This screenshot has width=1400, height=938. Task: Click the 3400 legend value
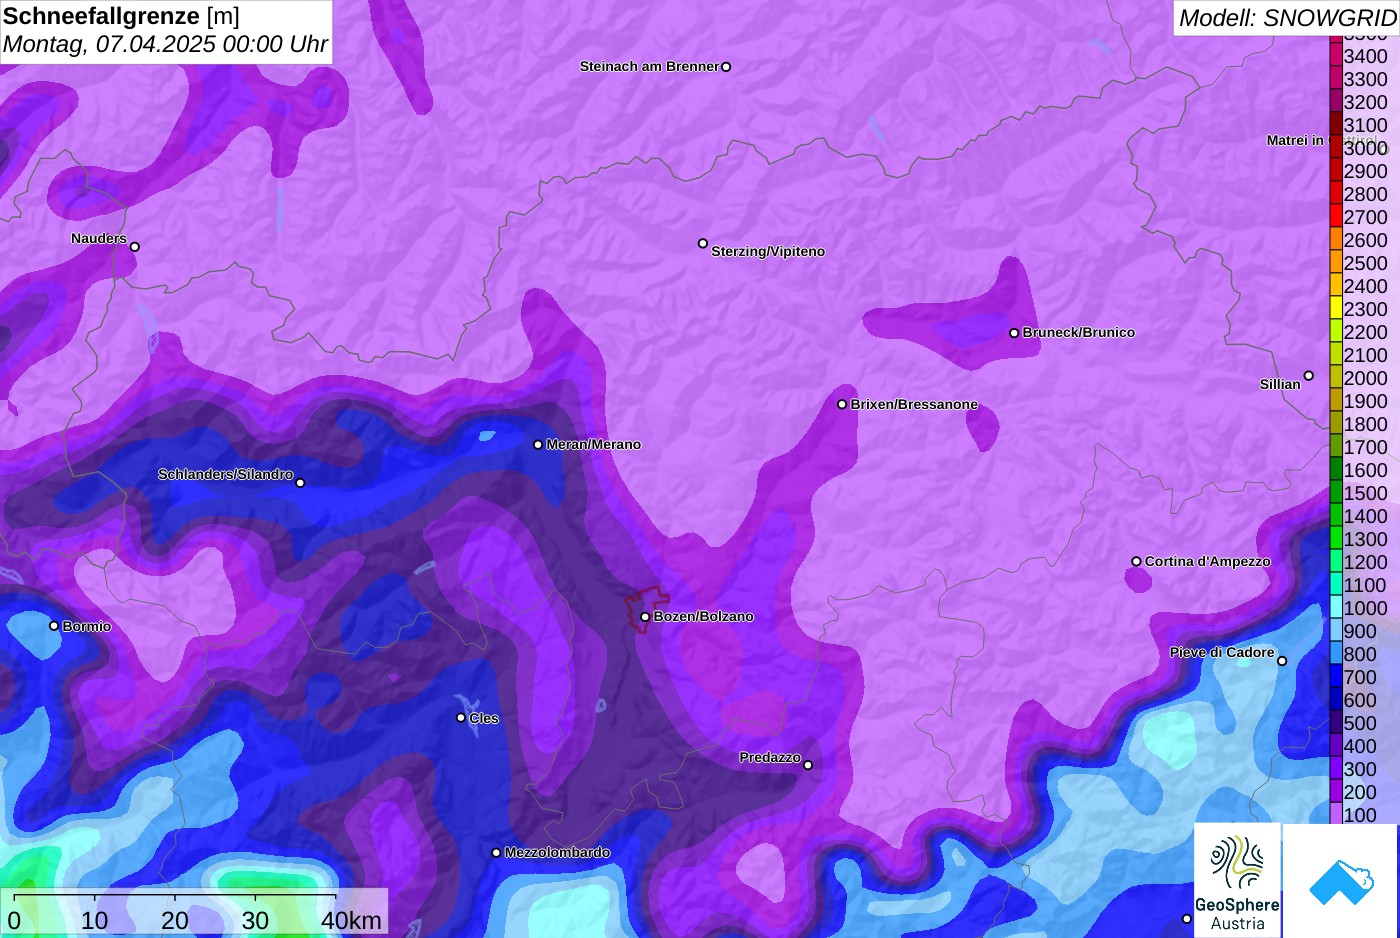pos(1366,56)
